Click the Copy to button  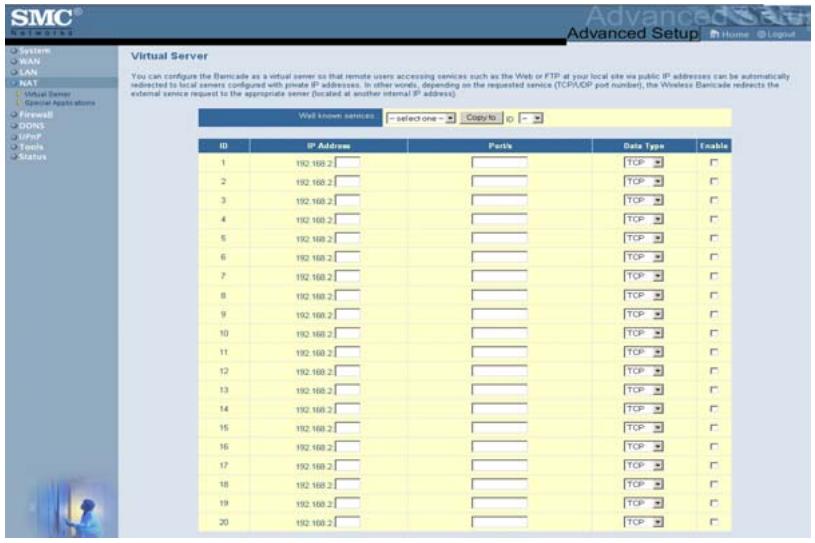(481, 118)
